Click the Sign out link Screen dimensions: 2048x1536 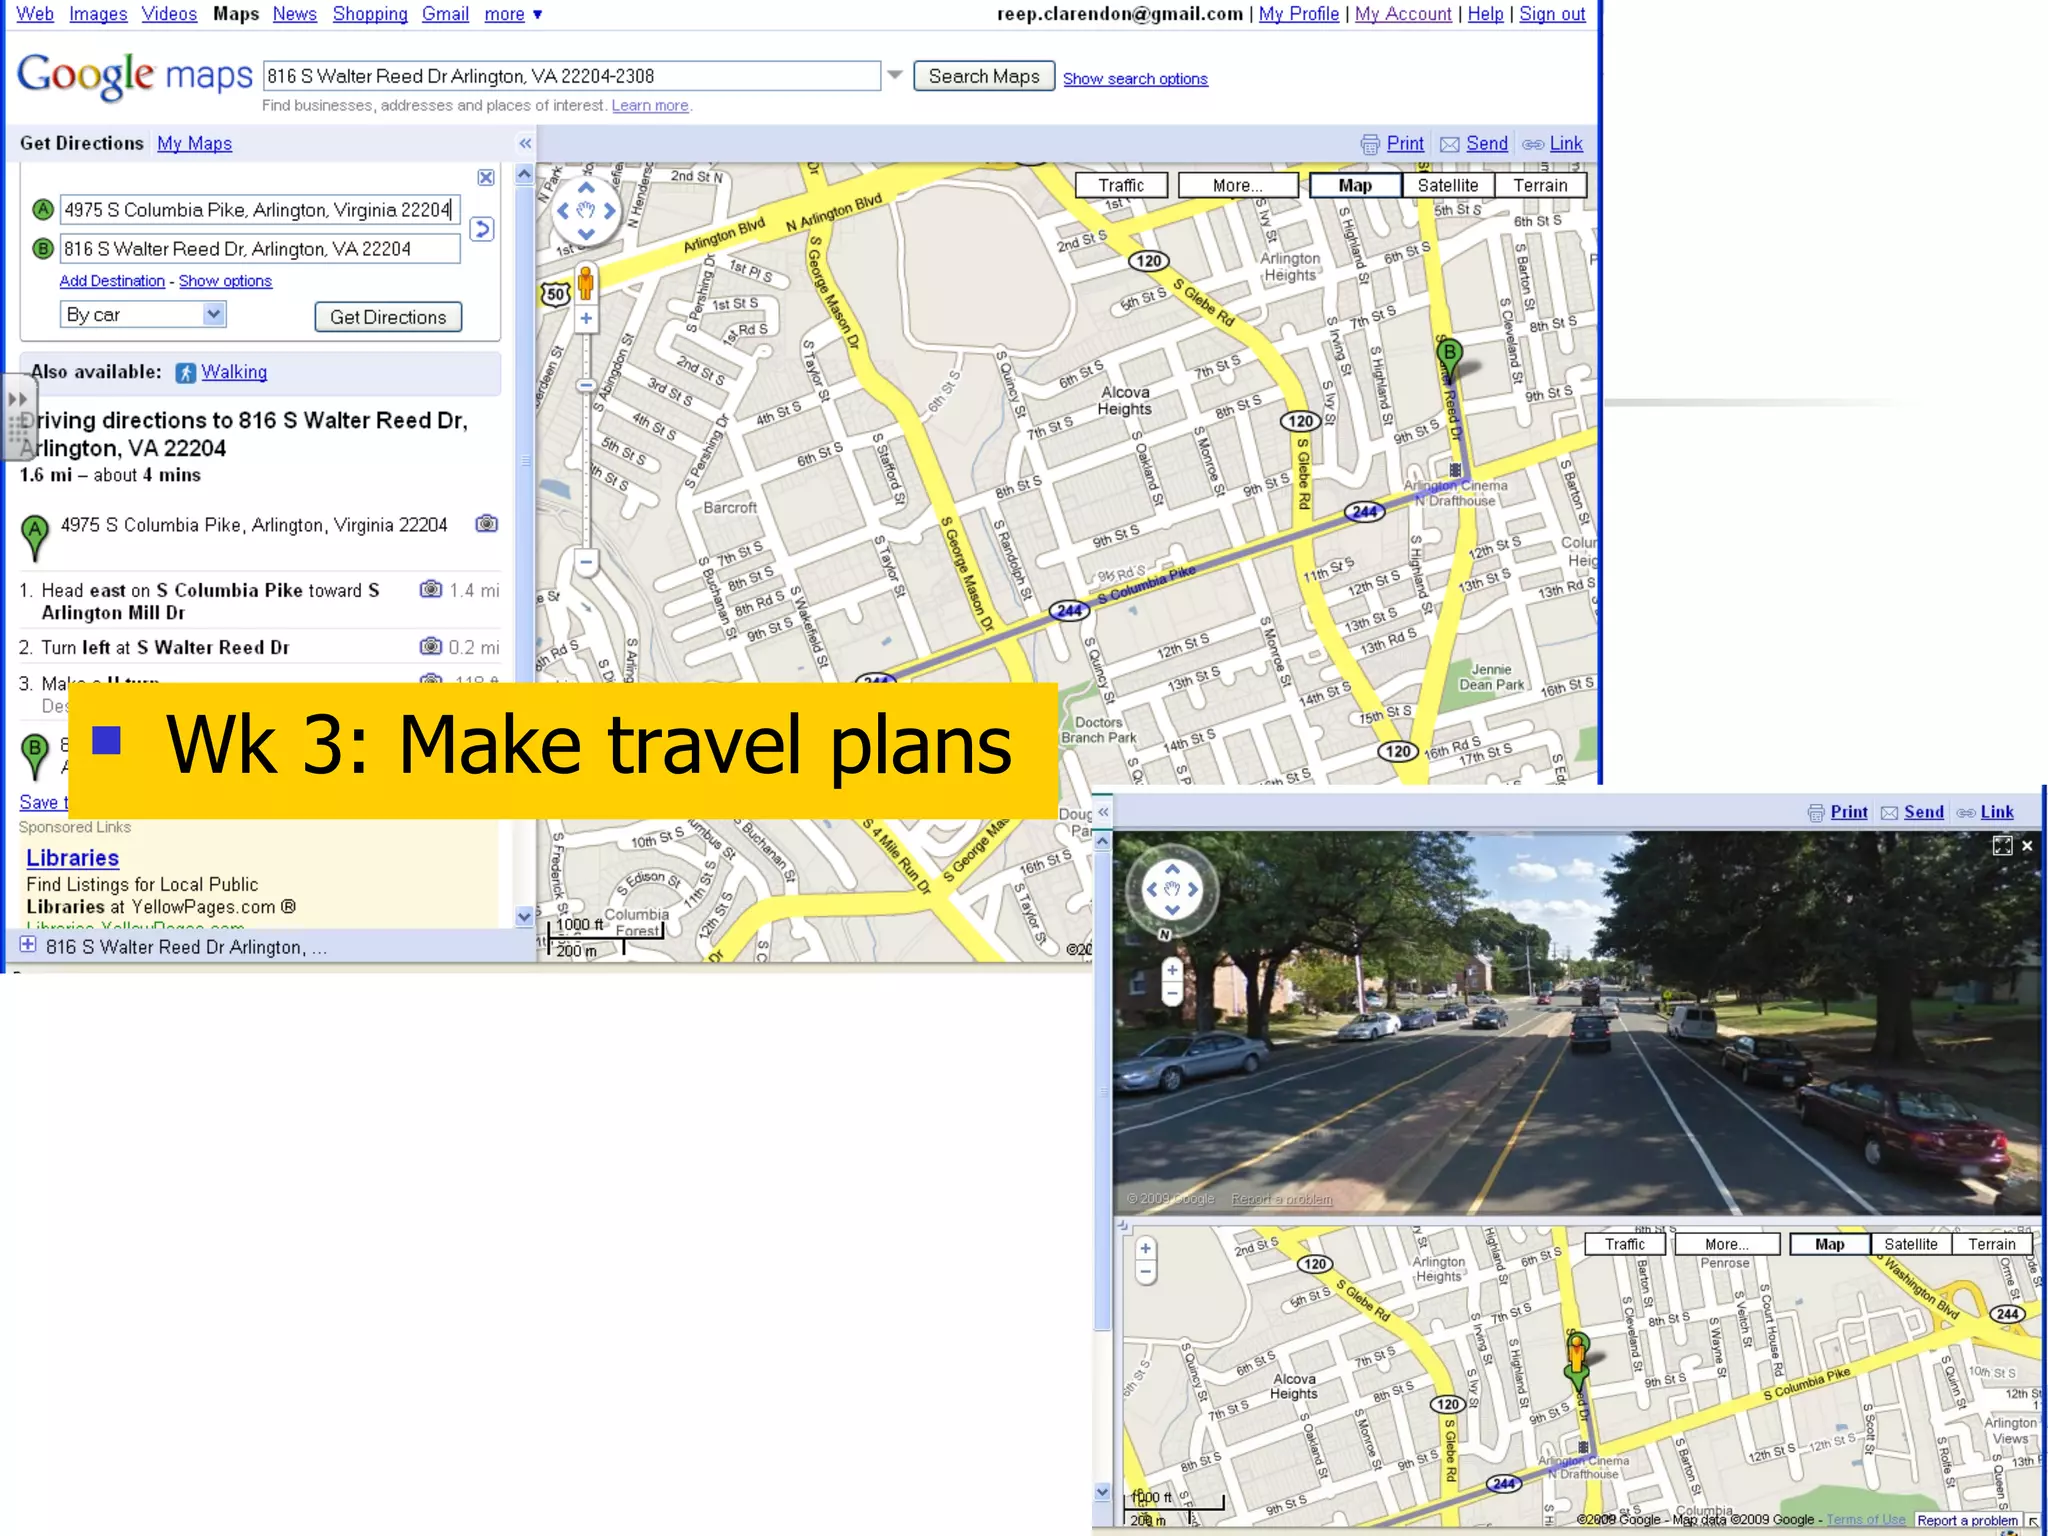[x=1552, y=14]
